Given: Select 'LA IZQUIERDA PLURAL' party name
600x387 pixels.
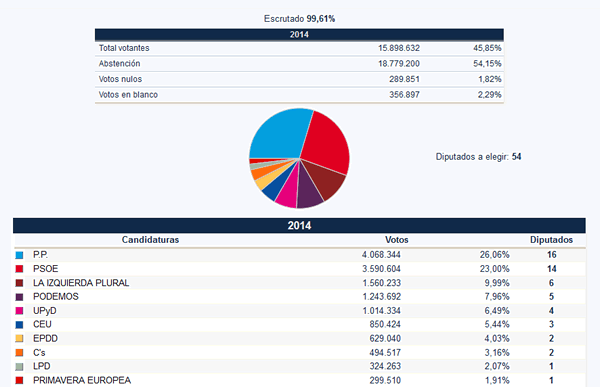Looking at the screenshot, I should pyautogui.click(x=81, y=283).
